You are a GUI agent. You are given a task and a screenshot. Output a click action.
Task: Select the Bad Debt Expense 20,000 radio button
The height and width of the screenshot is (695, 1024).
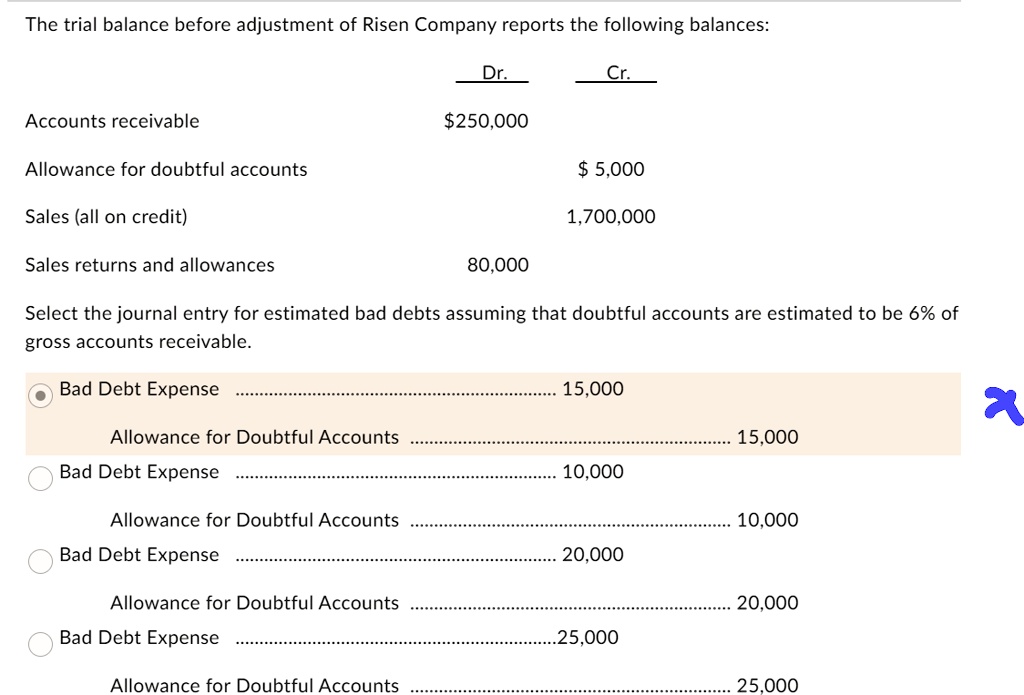pos(40,561)
